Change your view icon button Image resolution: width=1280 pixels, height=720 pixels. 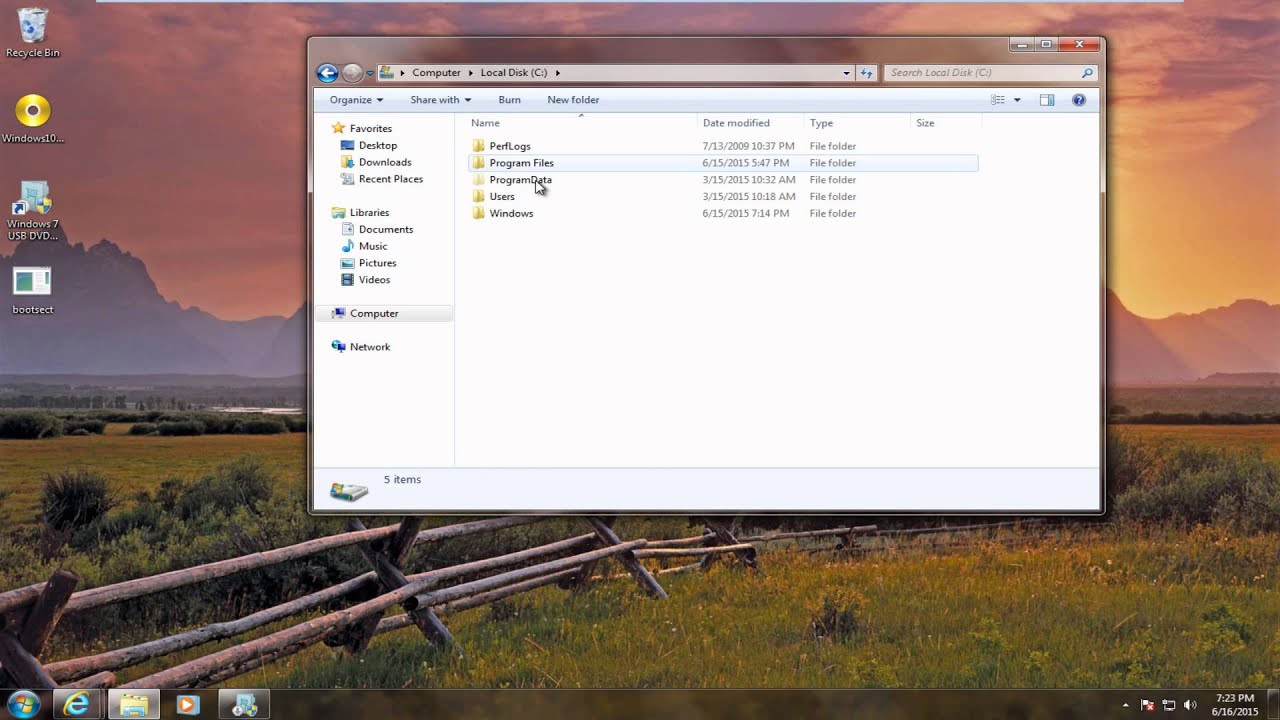click(997, 100)
